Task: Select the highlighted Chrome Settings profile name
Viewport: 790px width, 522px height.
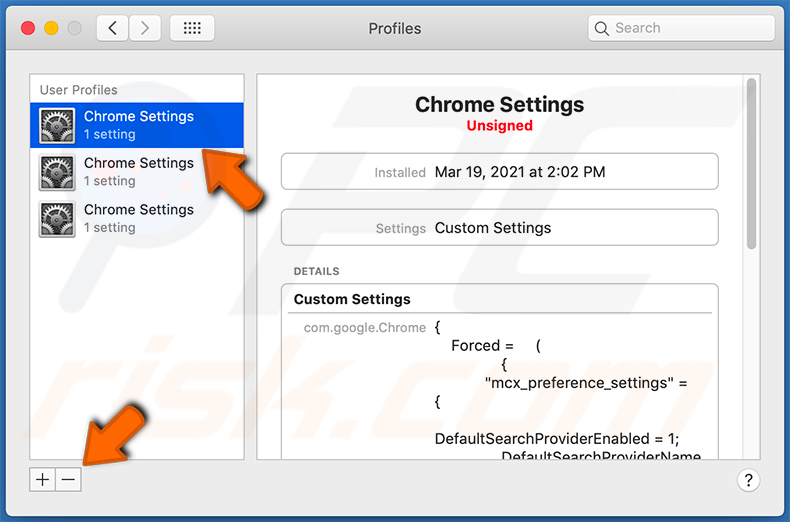Action: [139, 116]
